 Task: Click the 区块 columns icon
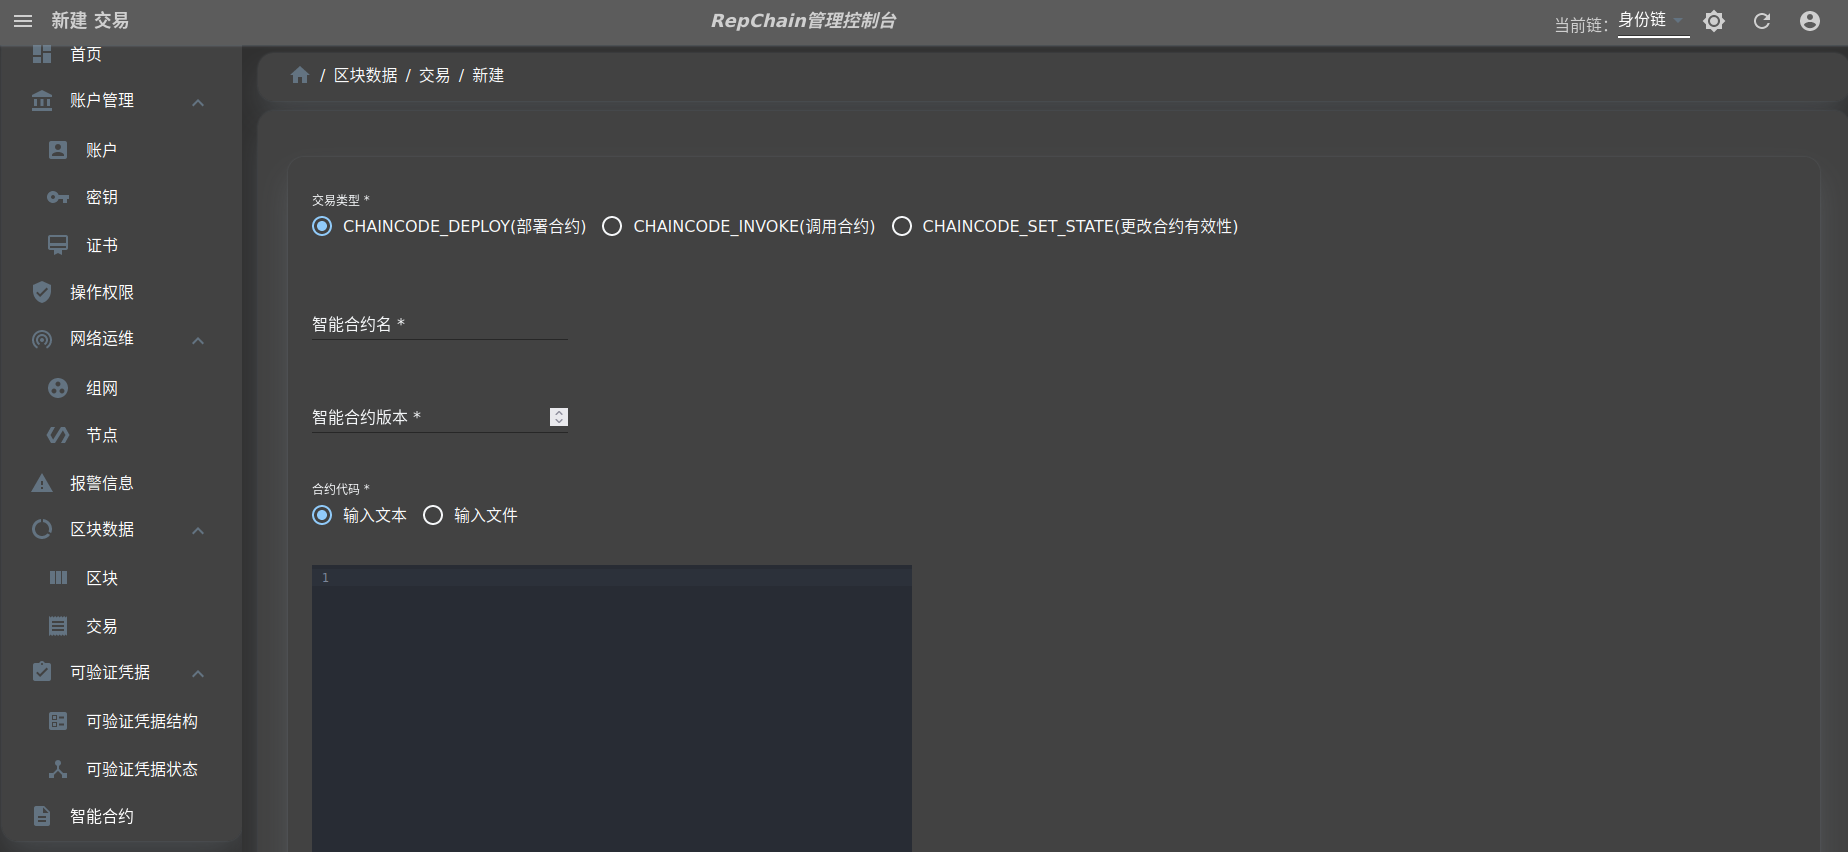(58, 578)
